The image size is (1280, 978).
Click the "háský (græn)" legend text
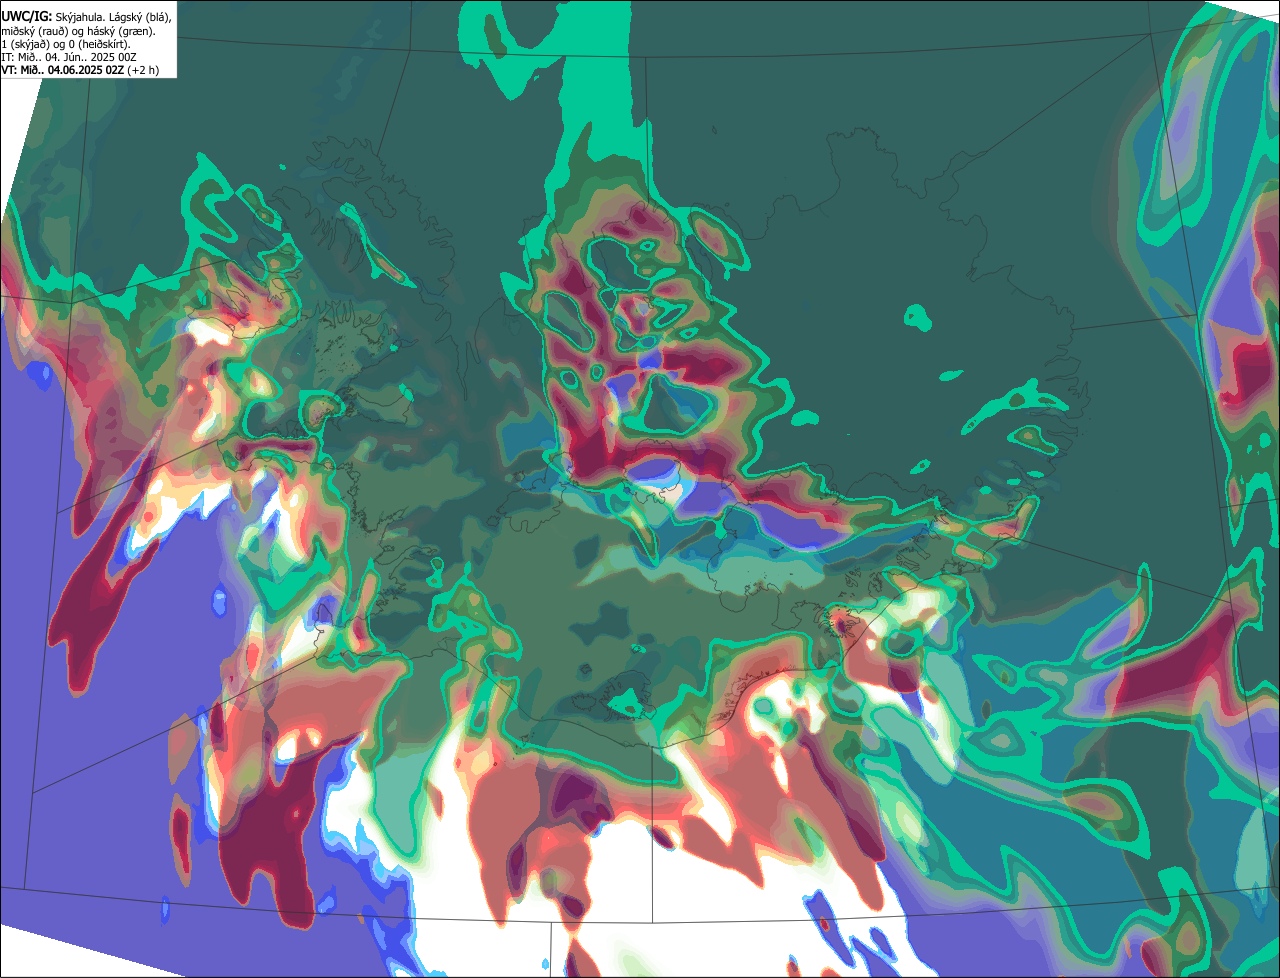point(120,31)
